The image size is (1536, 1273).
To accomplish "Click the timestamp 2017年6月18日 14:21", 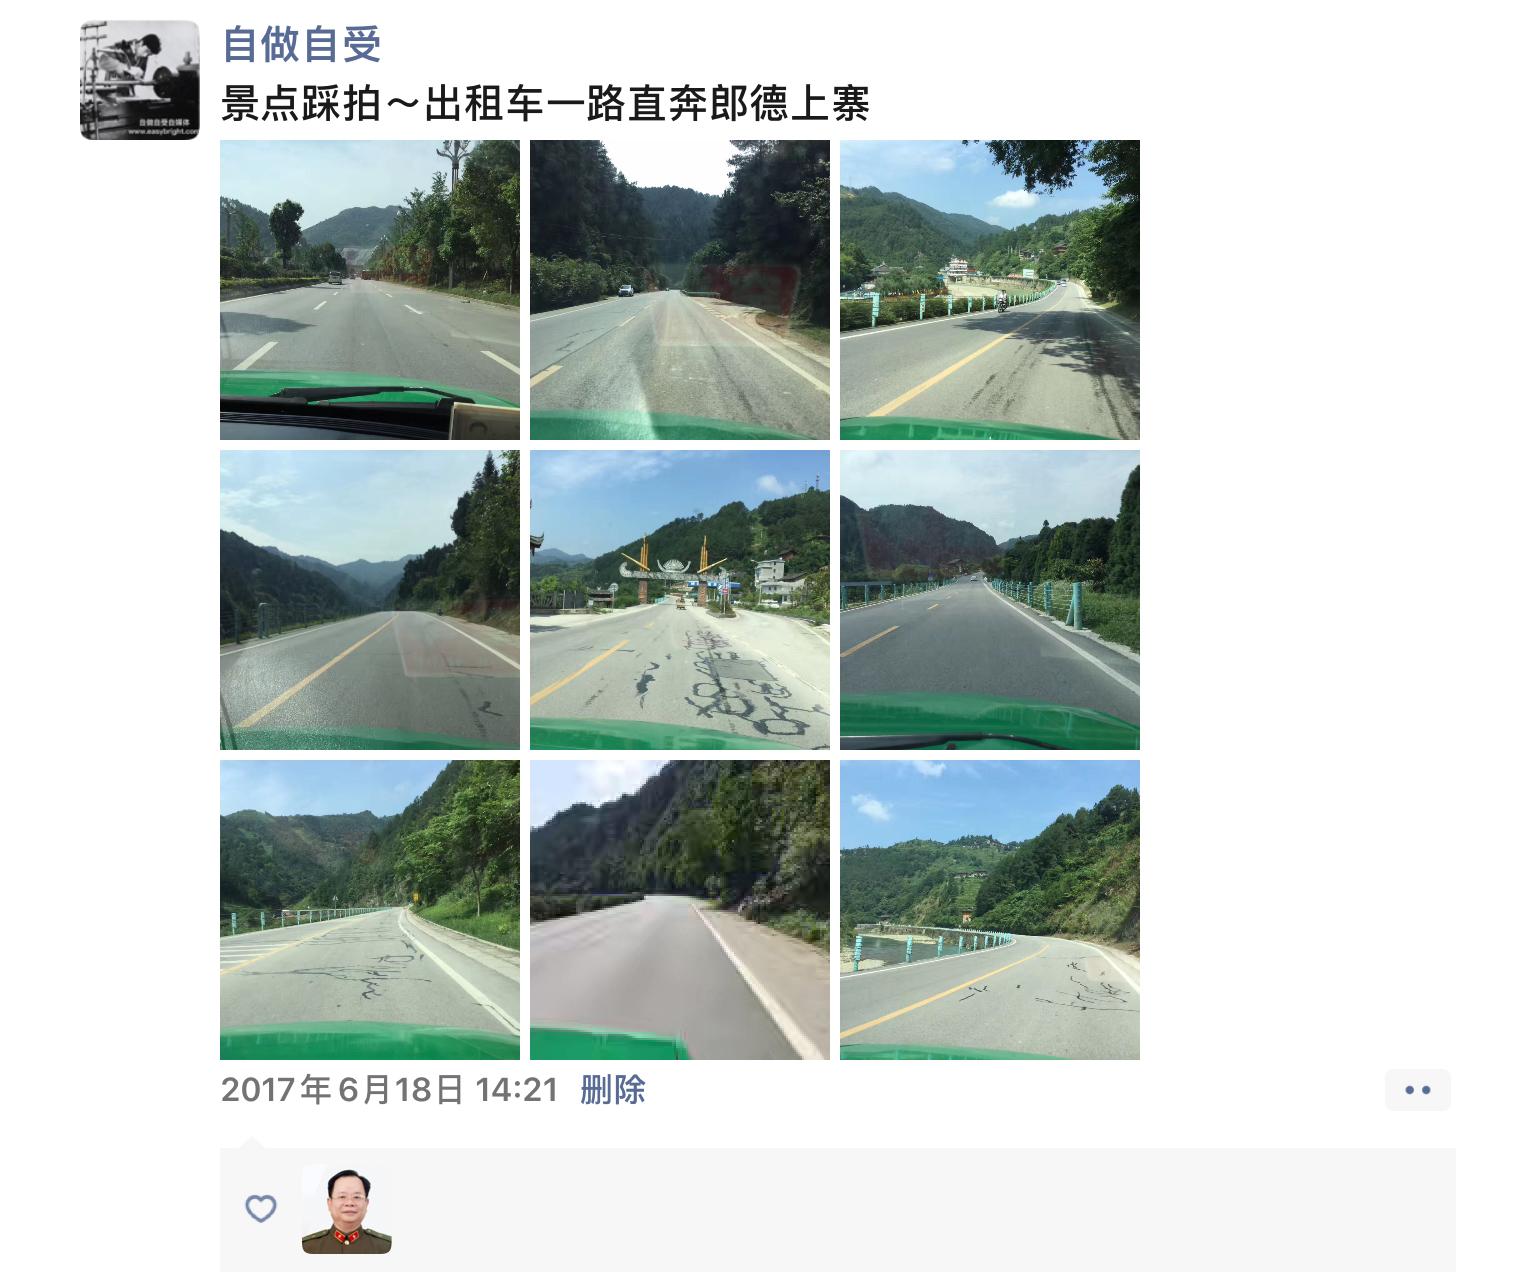I will click(390, 1089).
